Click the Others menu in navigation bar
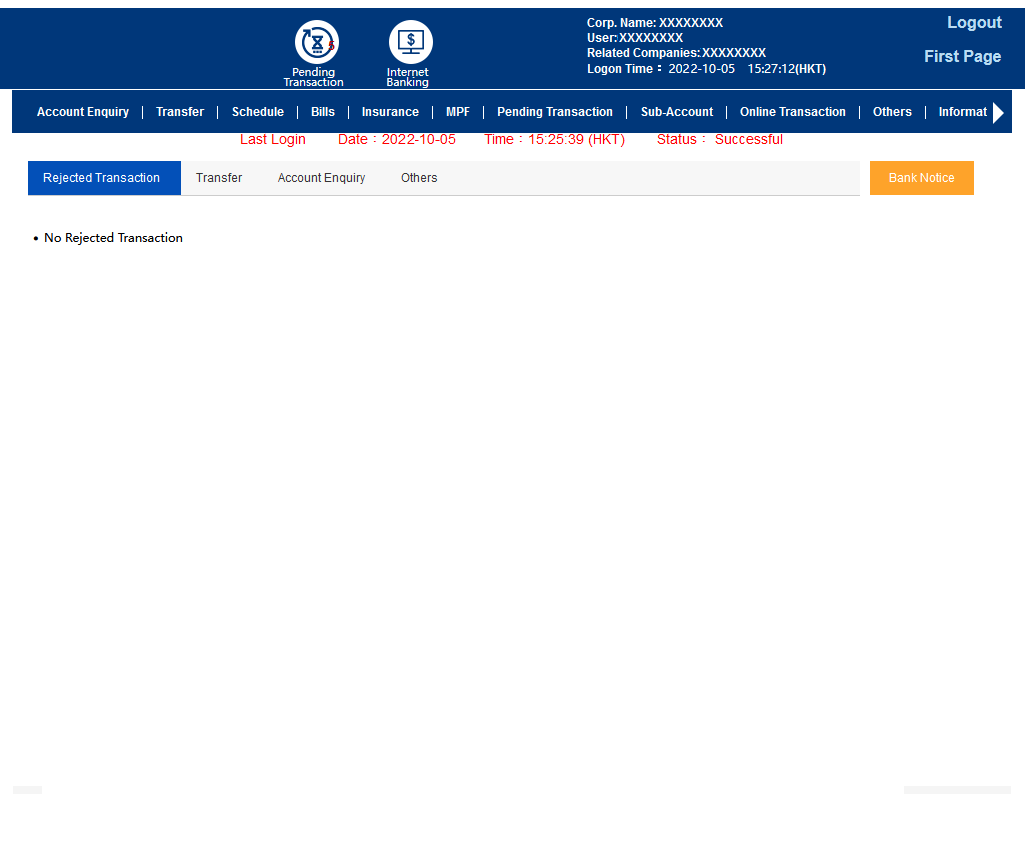 (x=892, y=112)
